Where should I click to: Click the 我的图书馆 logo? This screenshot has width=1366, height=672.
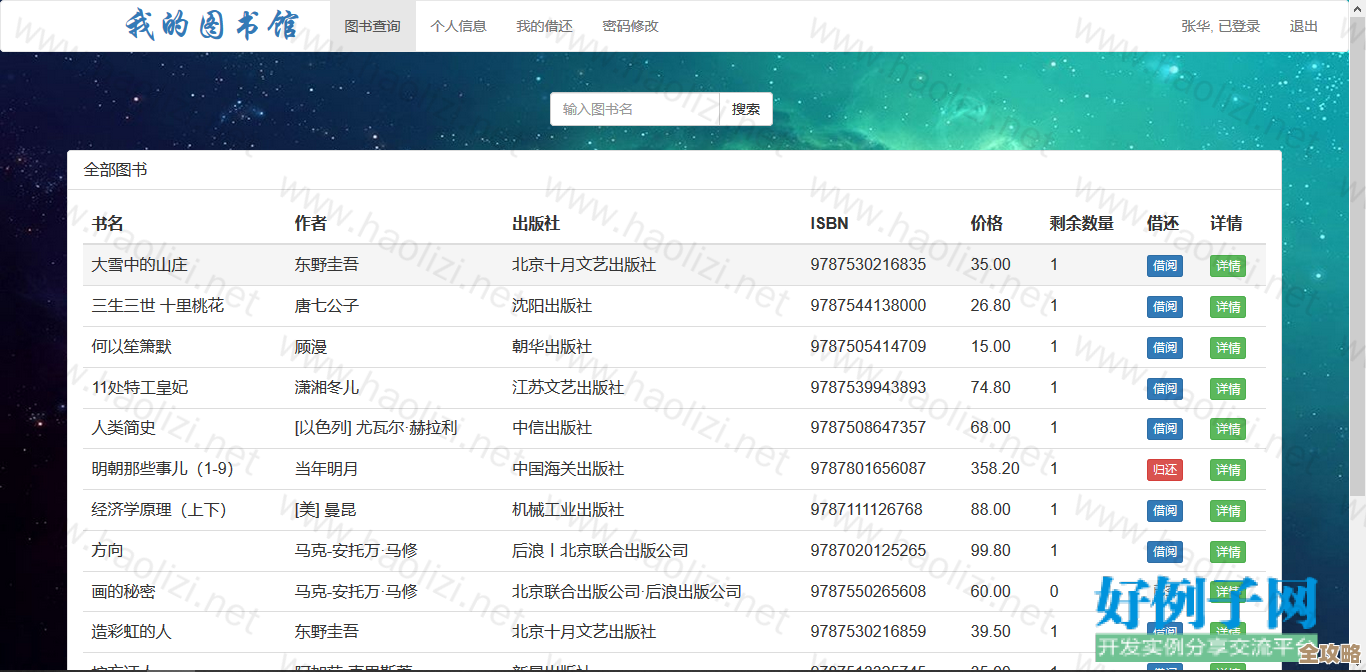click(x=212, y=26)
